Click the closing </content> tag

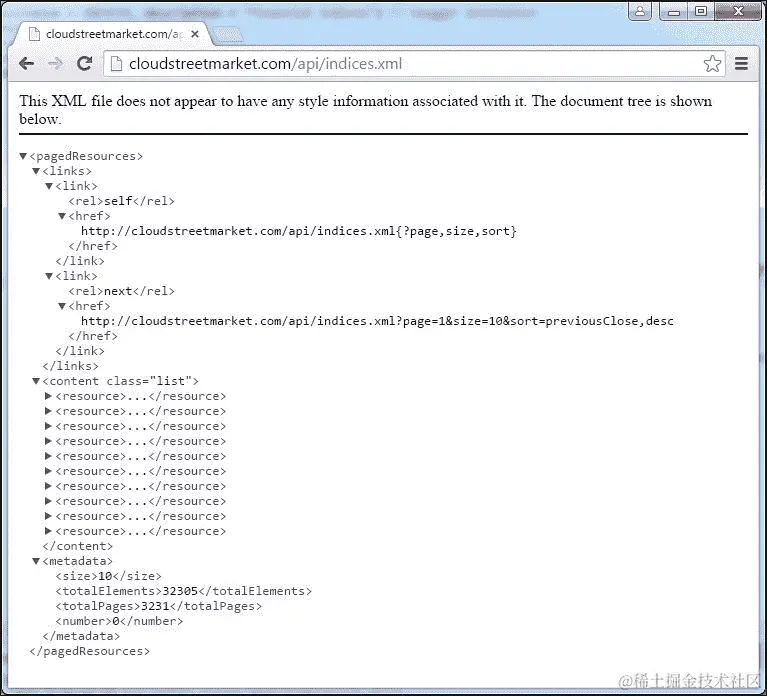click(77, 546)
